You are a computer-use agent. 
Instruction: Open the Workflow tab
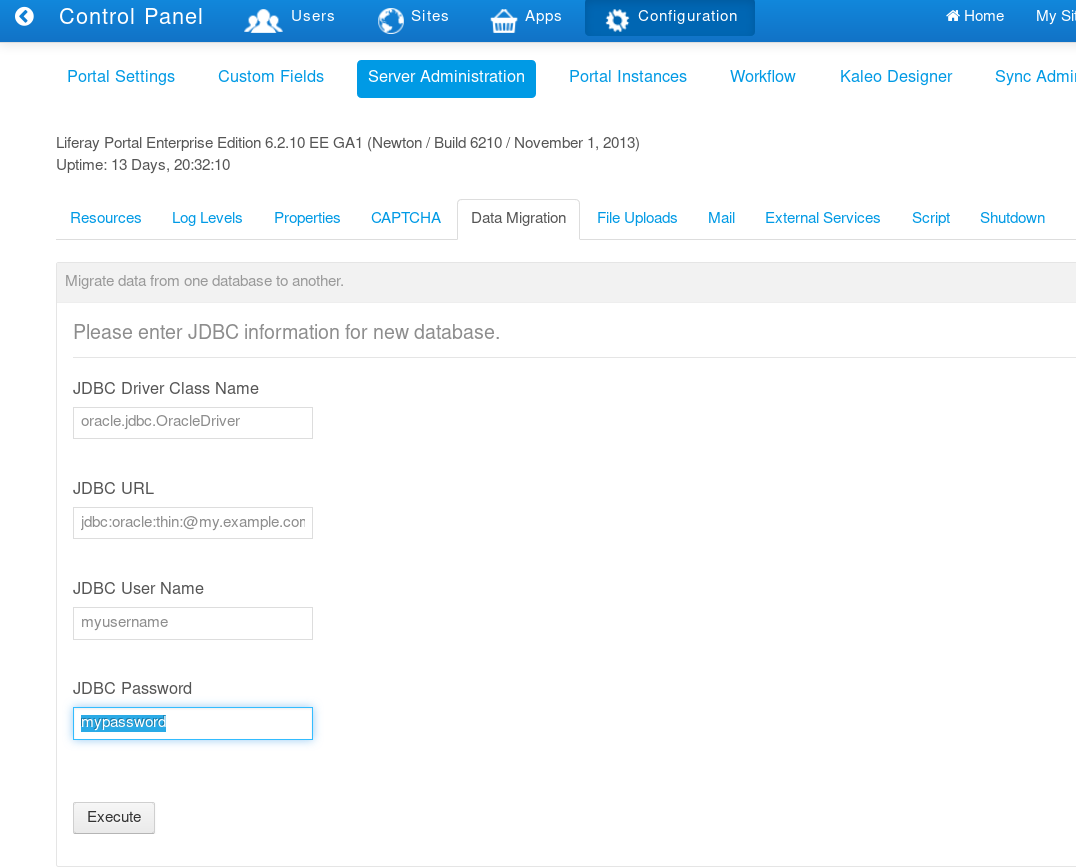(762, 76)
